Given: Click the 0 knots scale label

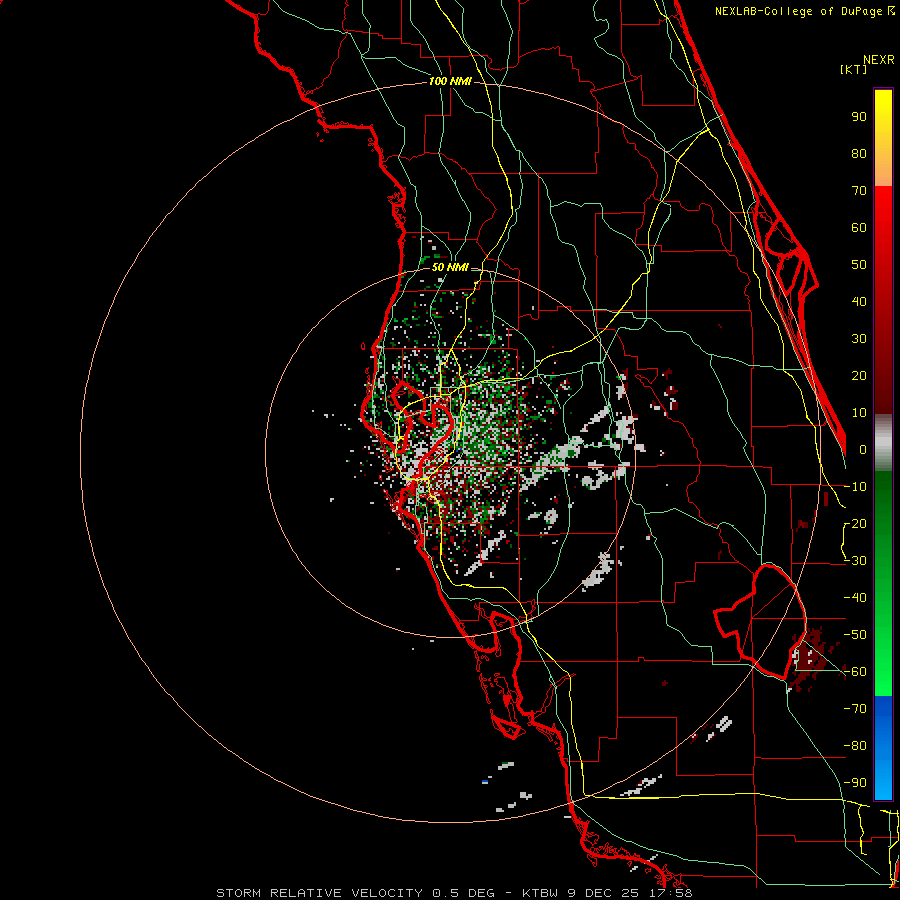Looking at the screenshot, I should (863, 450).
